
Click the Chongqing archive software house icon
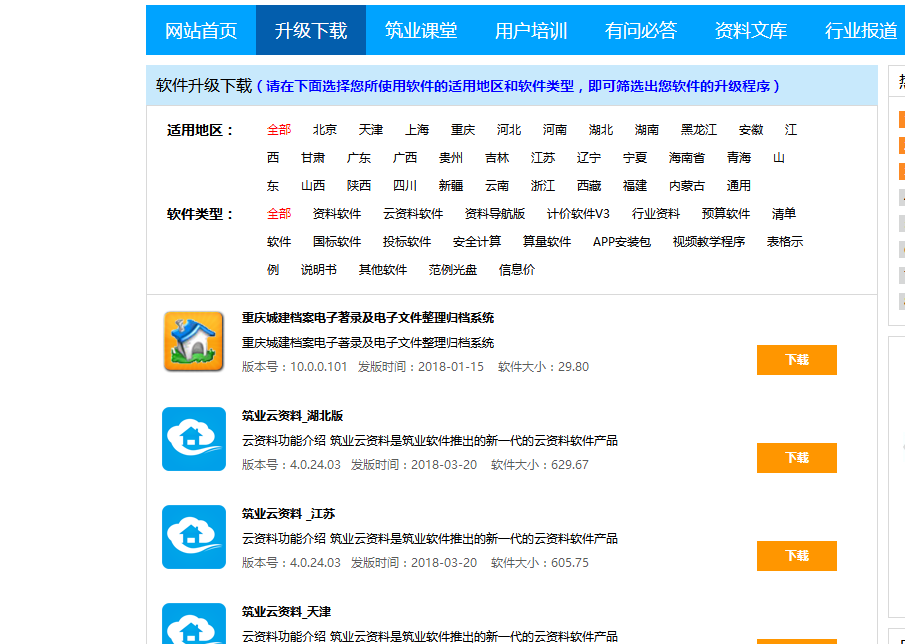[194, 341]
